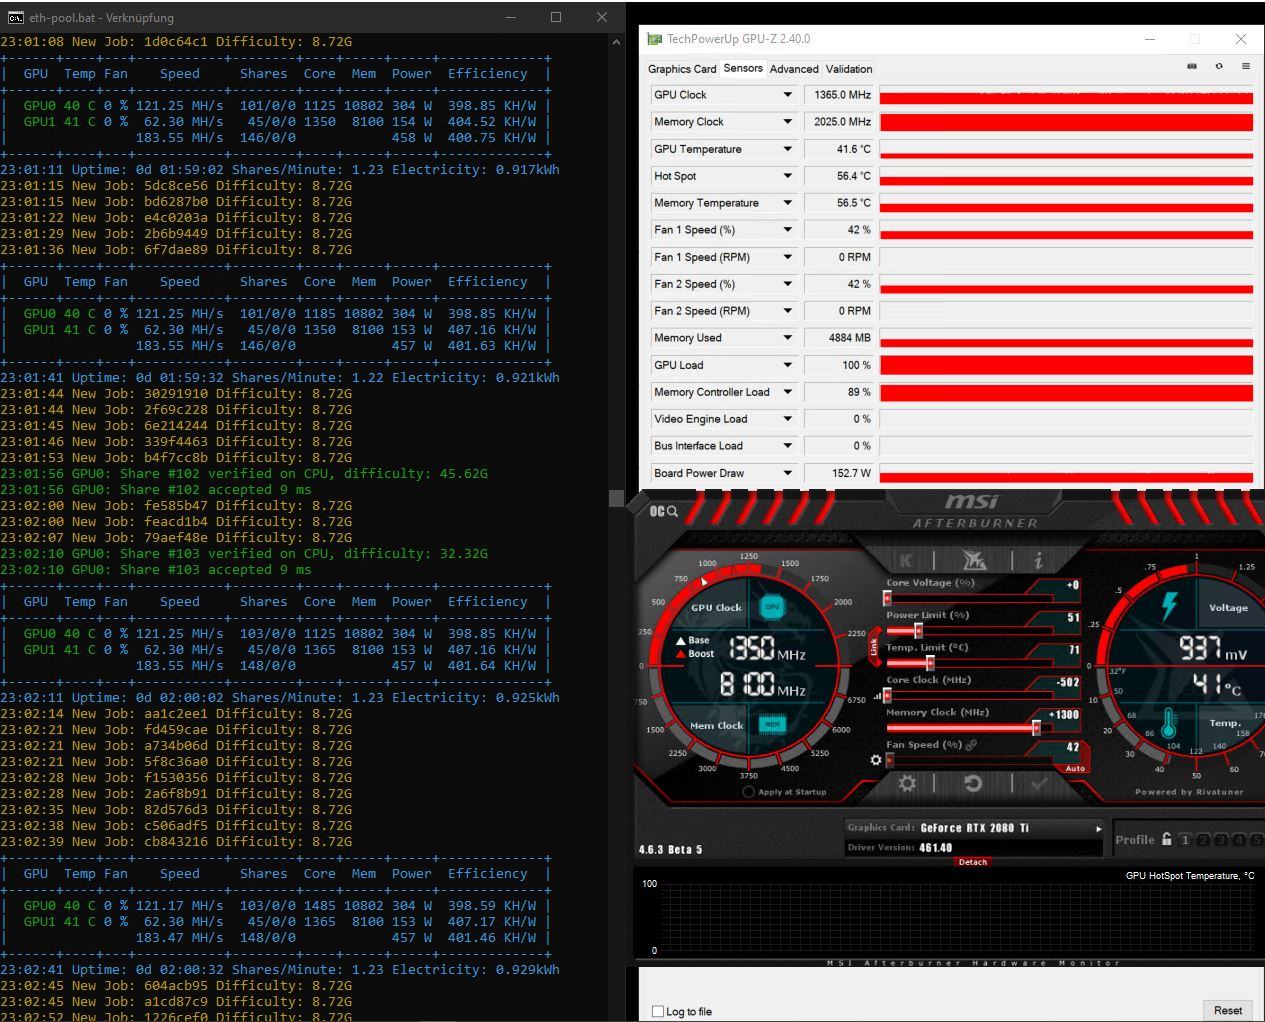The height and width of the screenshot is (1022, 1265).
Task: Click the console vertical scrollbar thumb
Action: (x=616, y=498)
